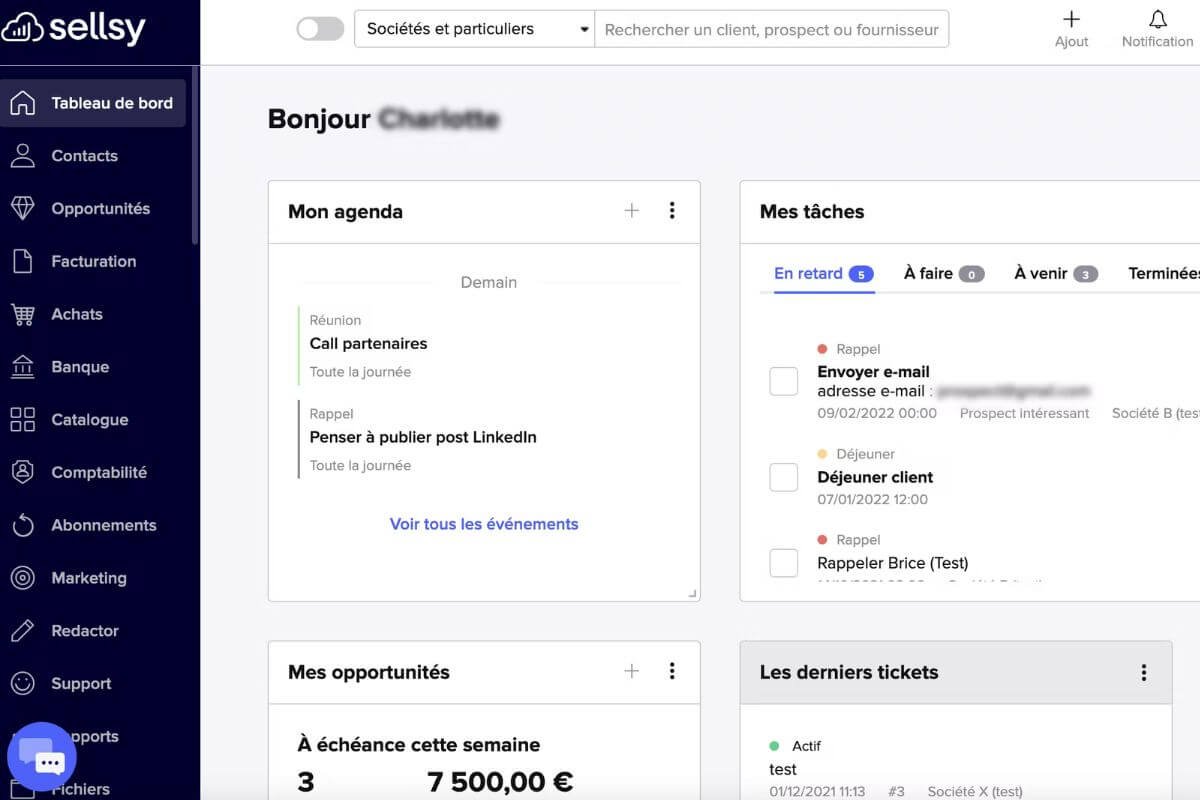
Task: Add an opportunity with the plus button
Action: point(631,671)
